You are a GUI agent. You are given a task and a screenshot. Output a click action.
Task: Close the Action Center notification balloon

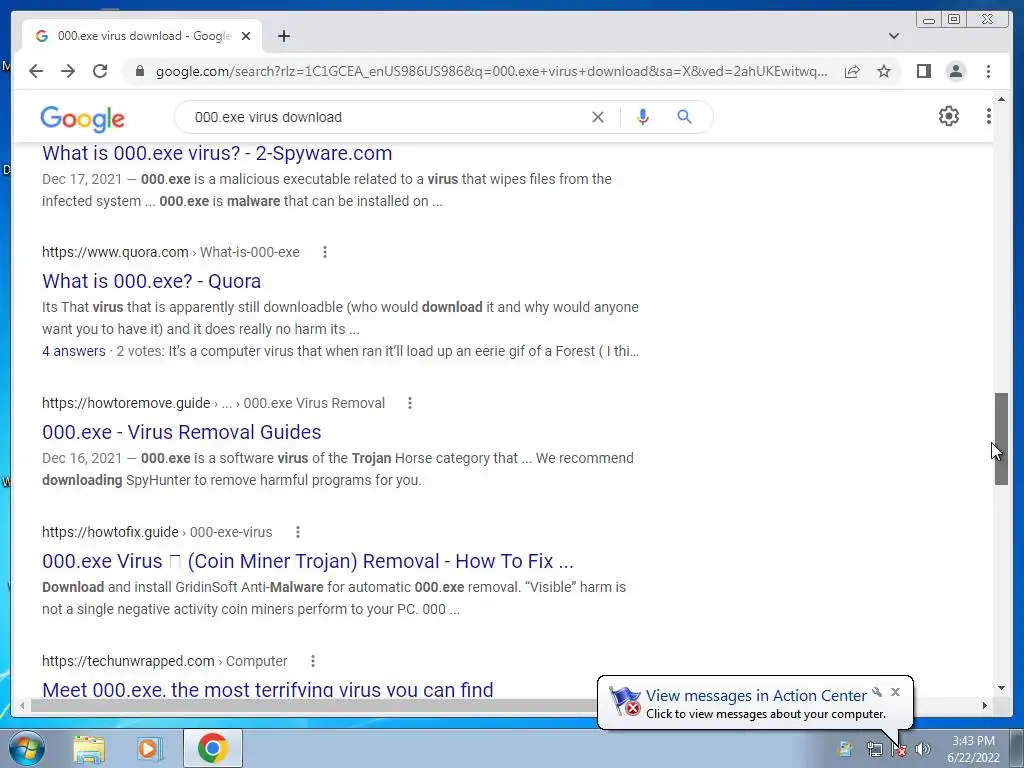(x=895, y=692)
